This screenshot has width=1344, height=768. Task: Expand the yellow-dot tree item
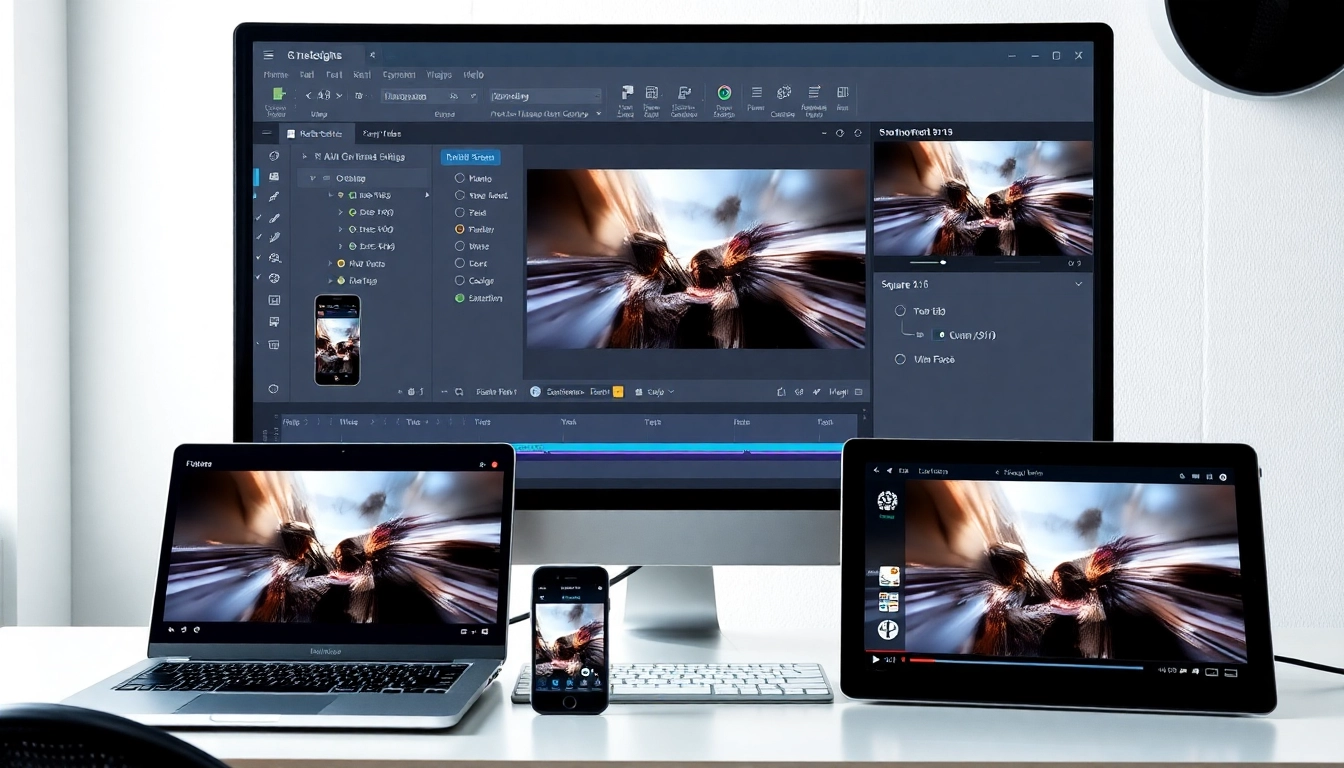[330, 264]
